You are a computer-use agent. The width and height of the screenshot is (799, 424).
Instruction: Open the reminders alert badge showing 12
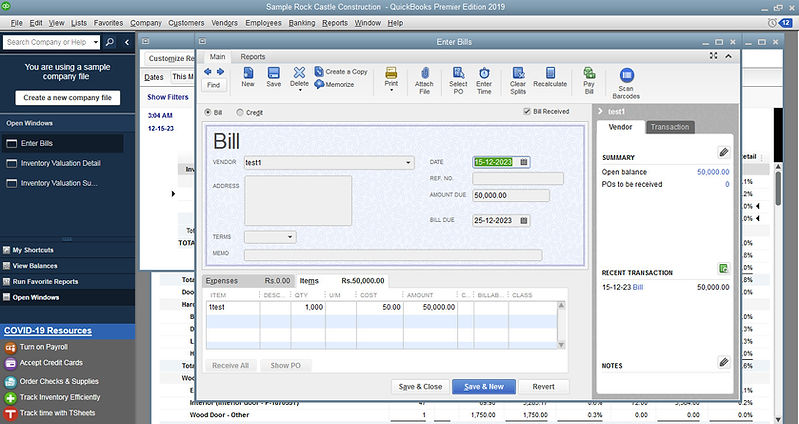point(785,23)
